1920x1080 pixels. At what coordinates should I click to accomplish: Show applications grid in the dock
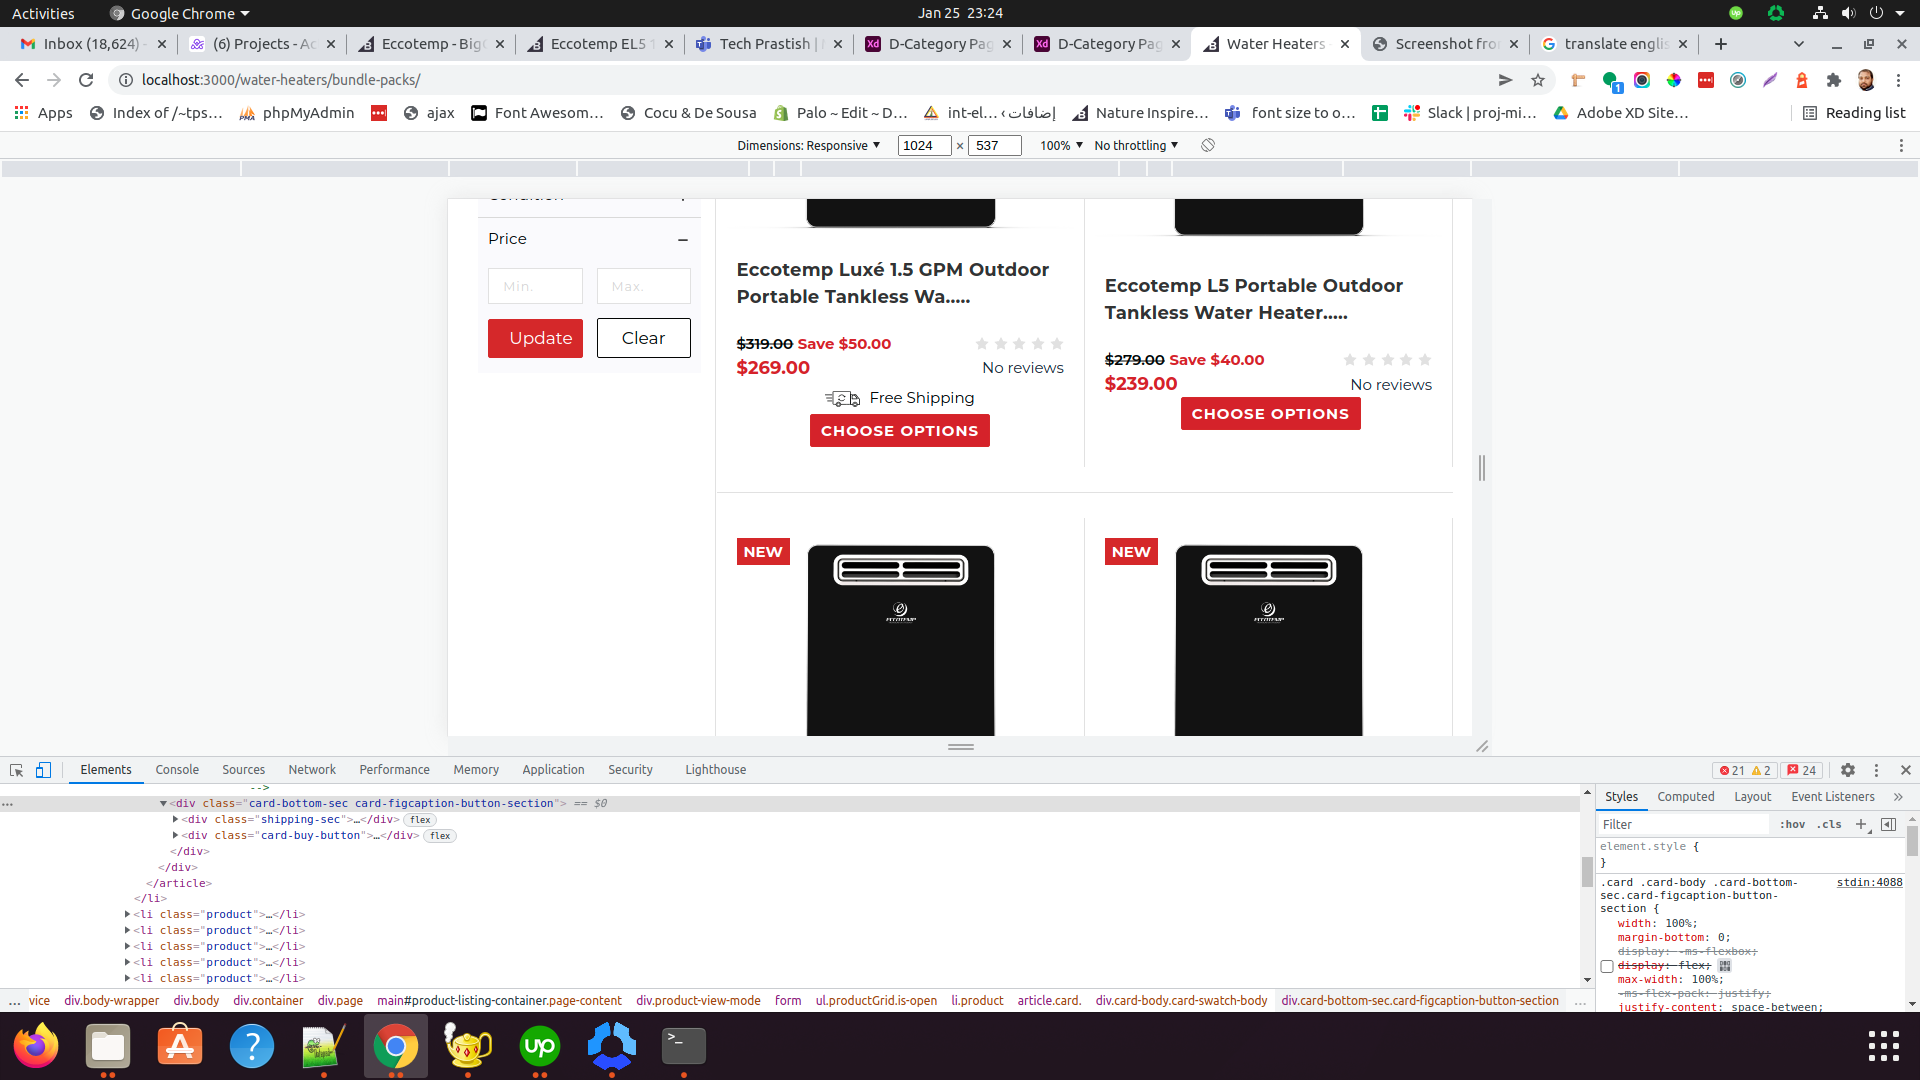(x=1884, y=1046)
